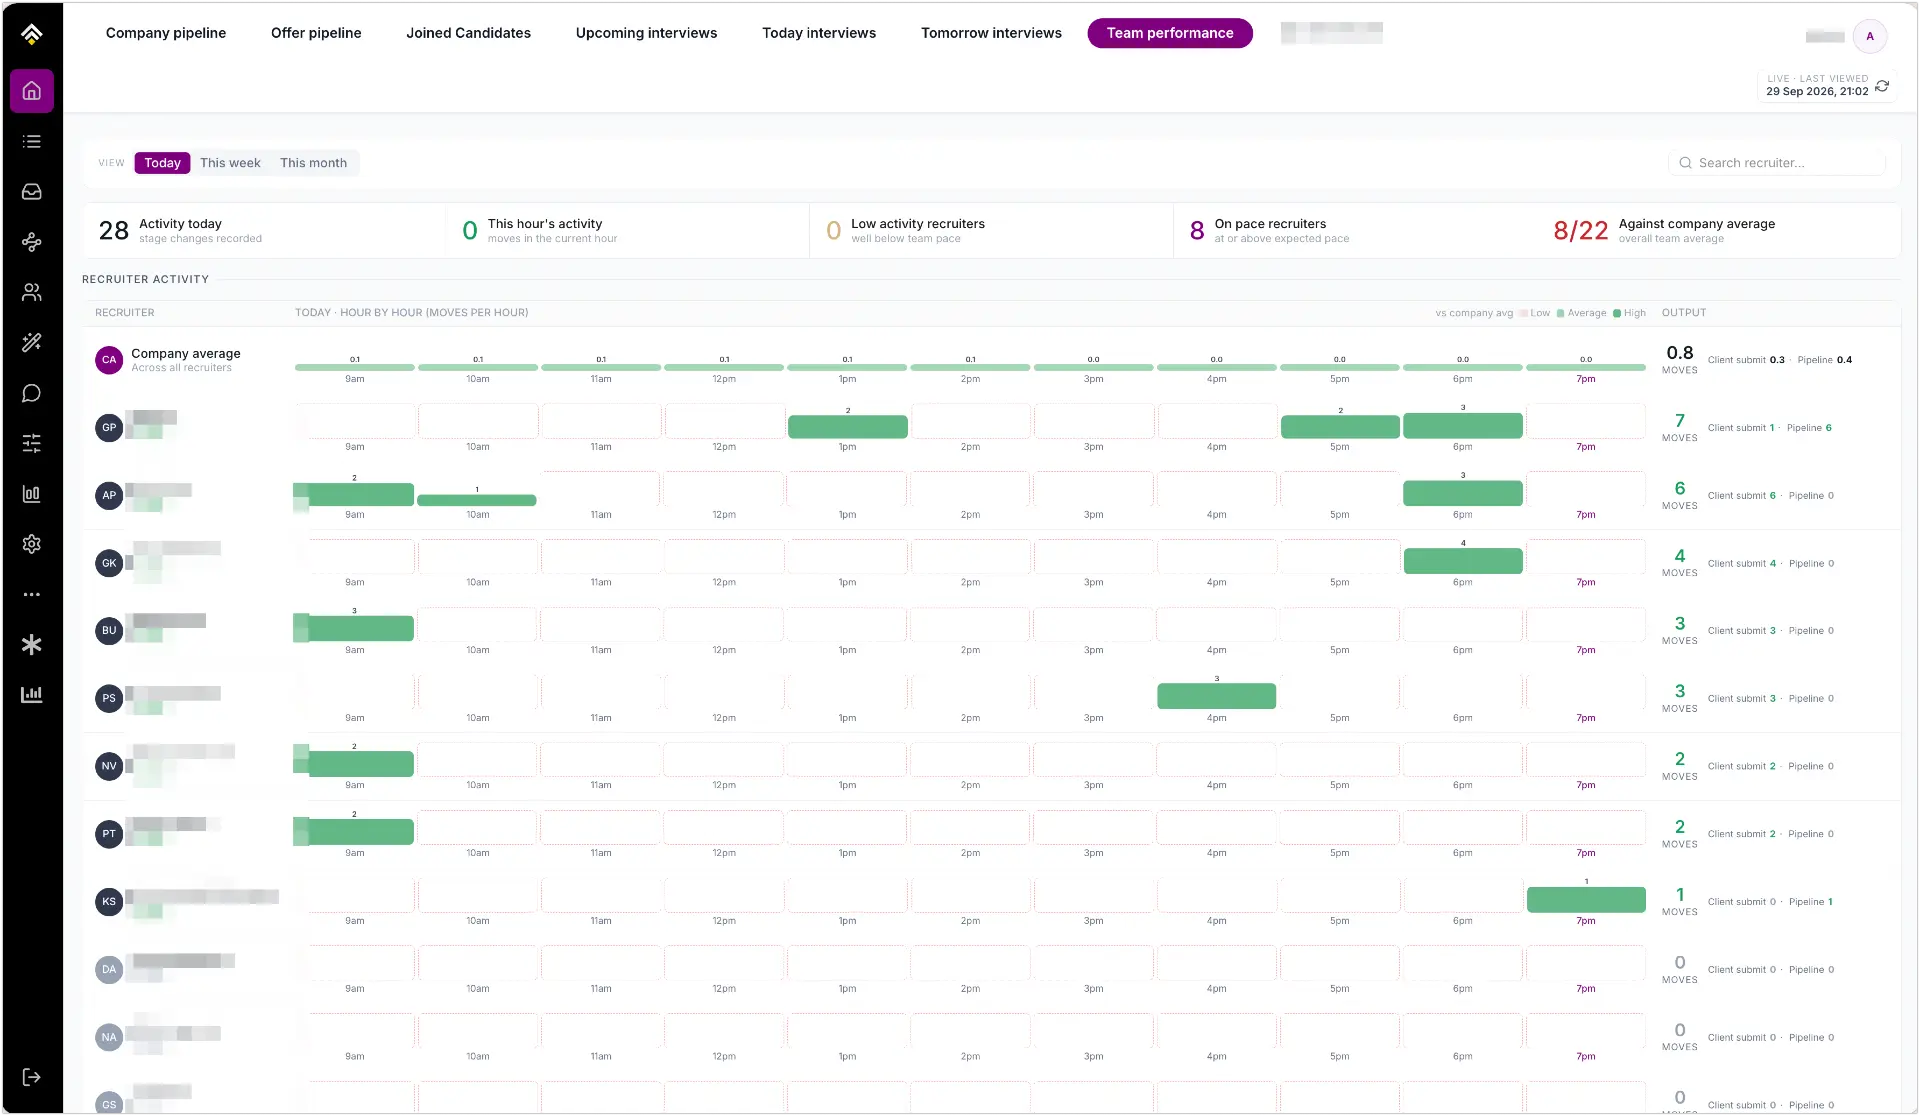Select recruiter GP avatar
1920x1116 pixels.
[x=109, y=428]
